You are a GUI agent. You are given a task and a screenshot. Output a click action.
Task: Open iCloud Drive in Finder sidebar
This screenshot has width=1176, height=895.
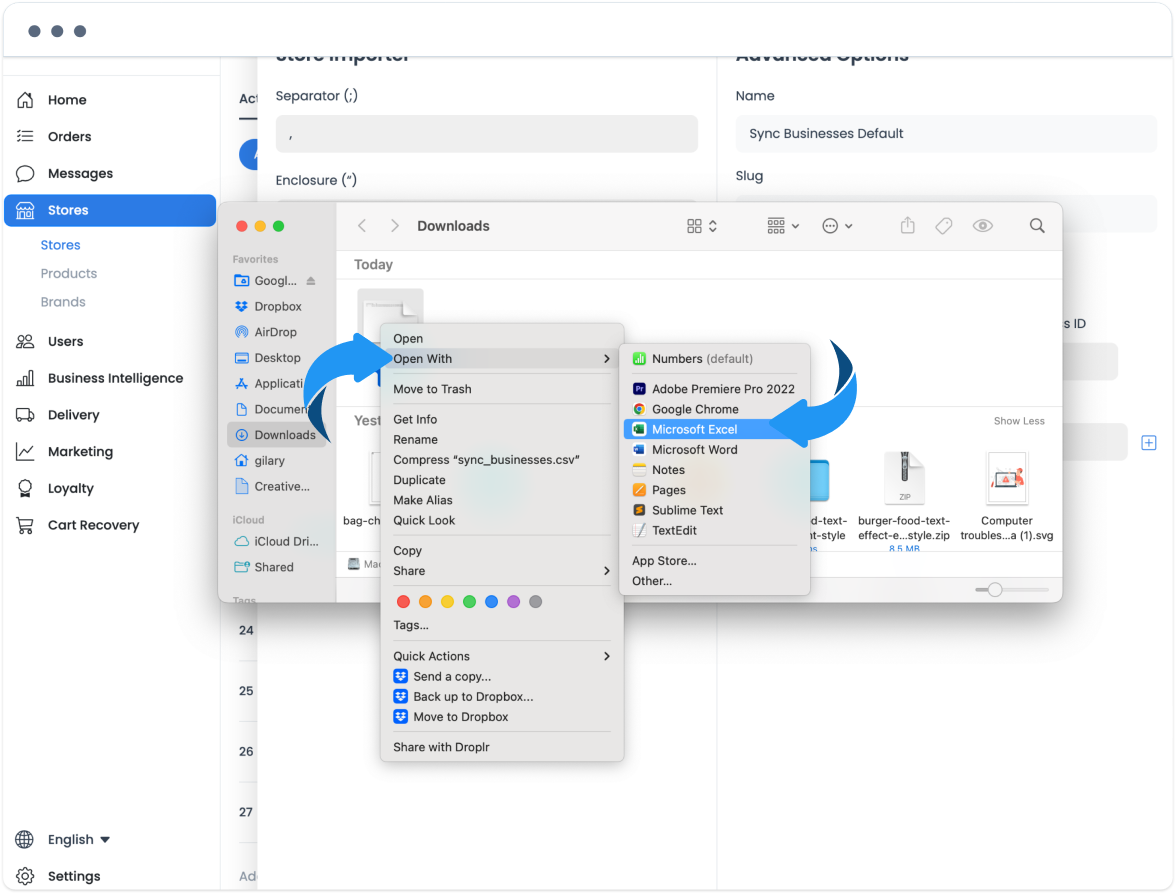point(286,542)
